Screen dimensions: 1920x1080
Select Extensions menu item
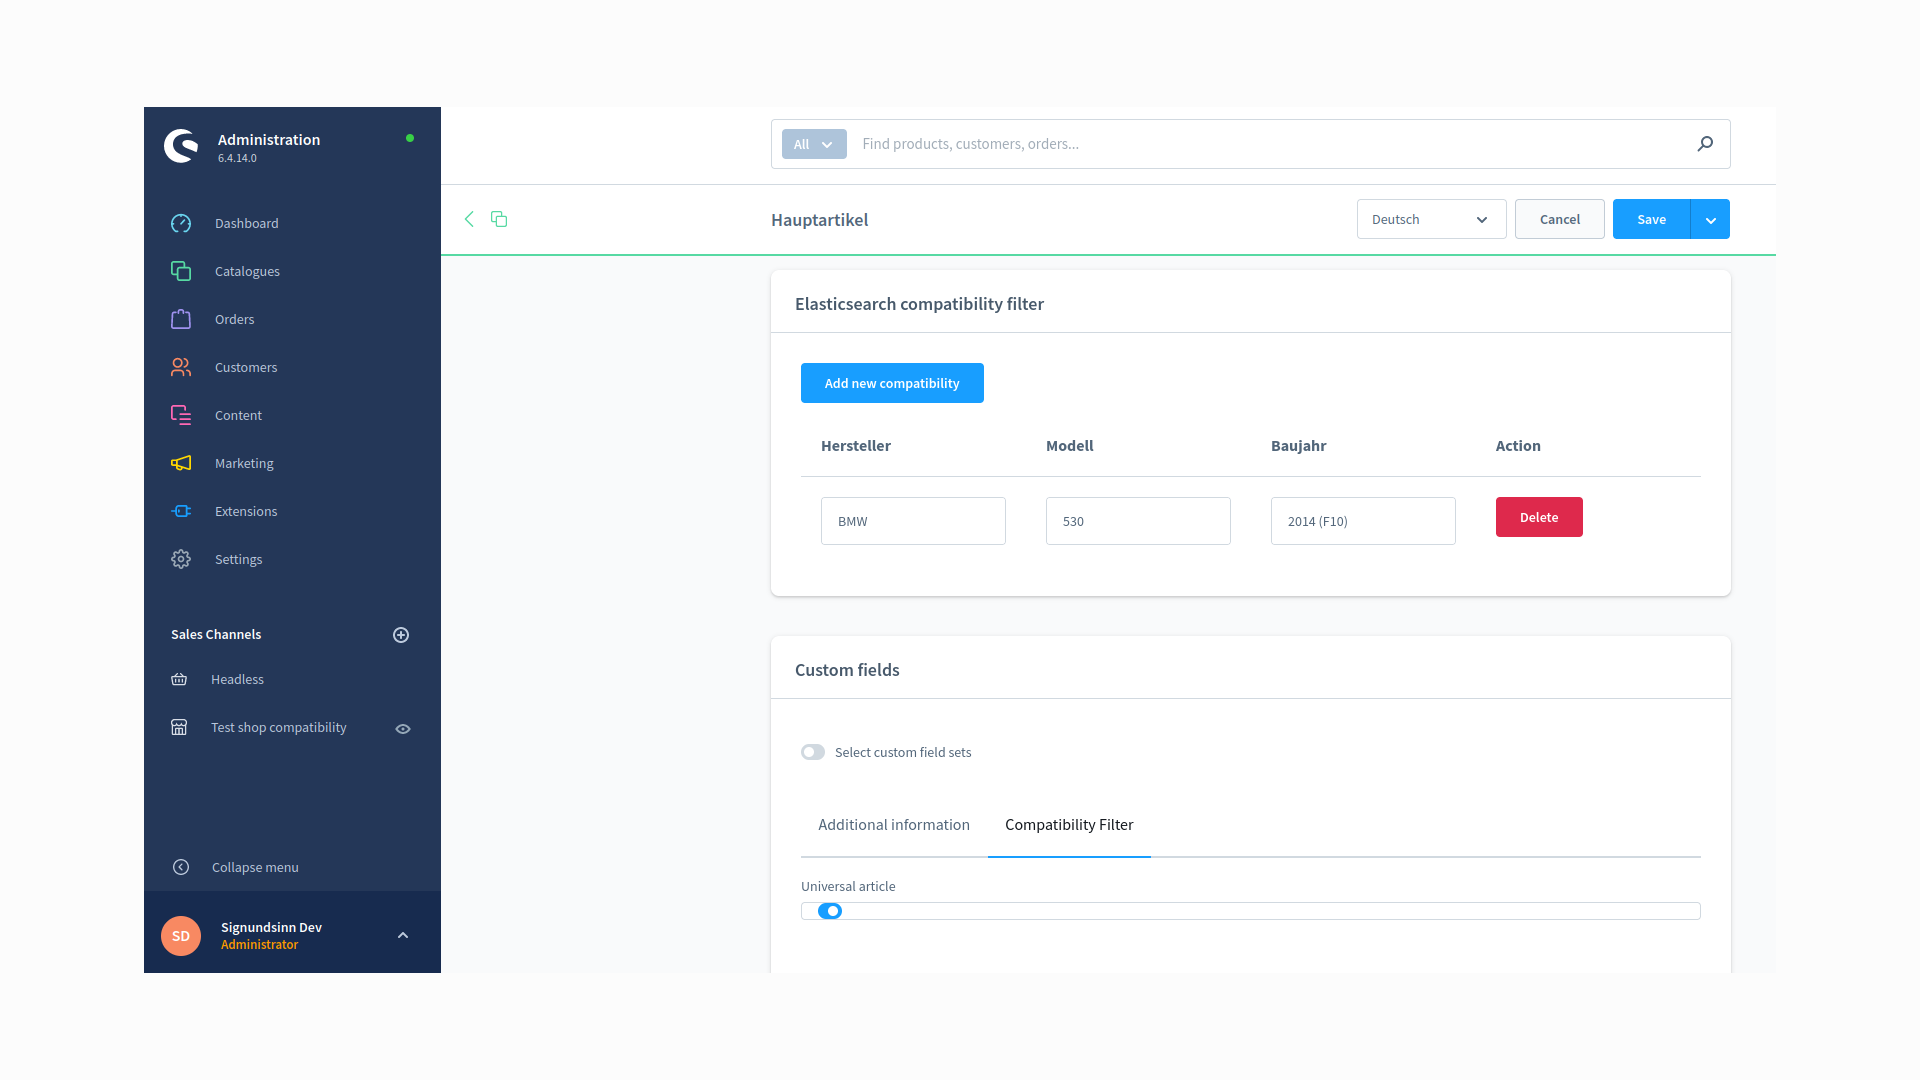246,511
